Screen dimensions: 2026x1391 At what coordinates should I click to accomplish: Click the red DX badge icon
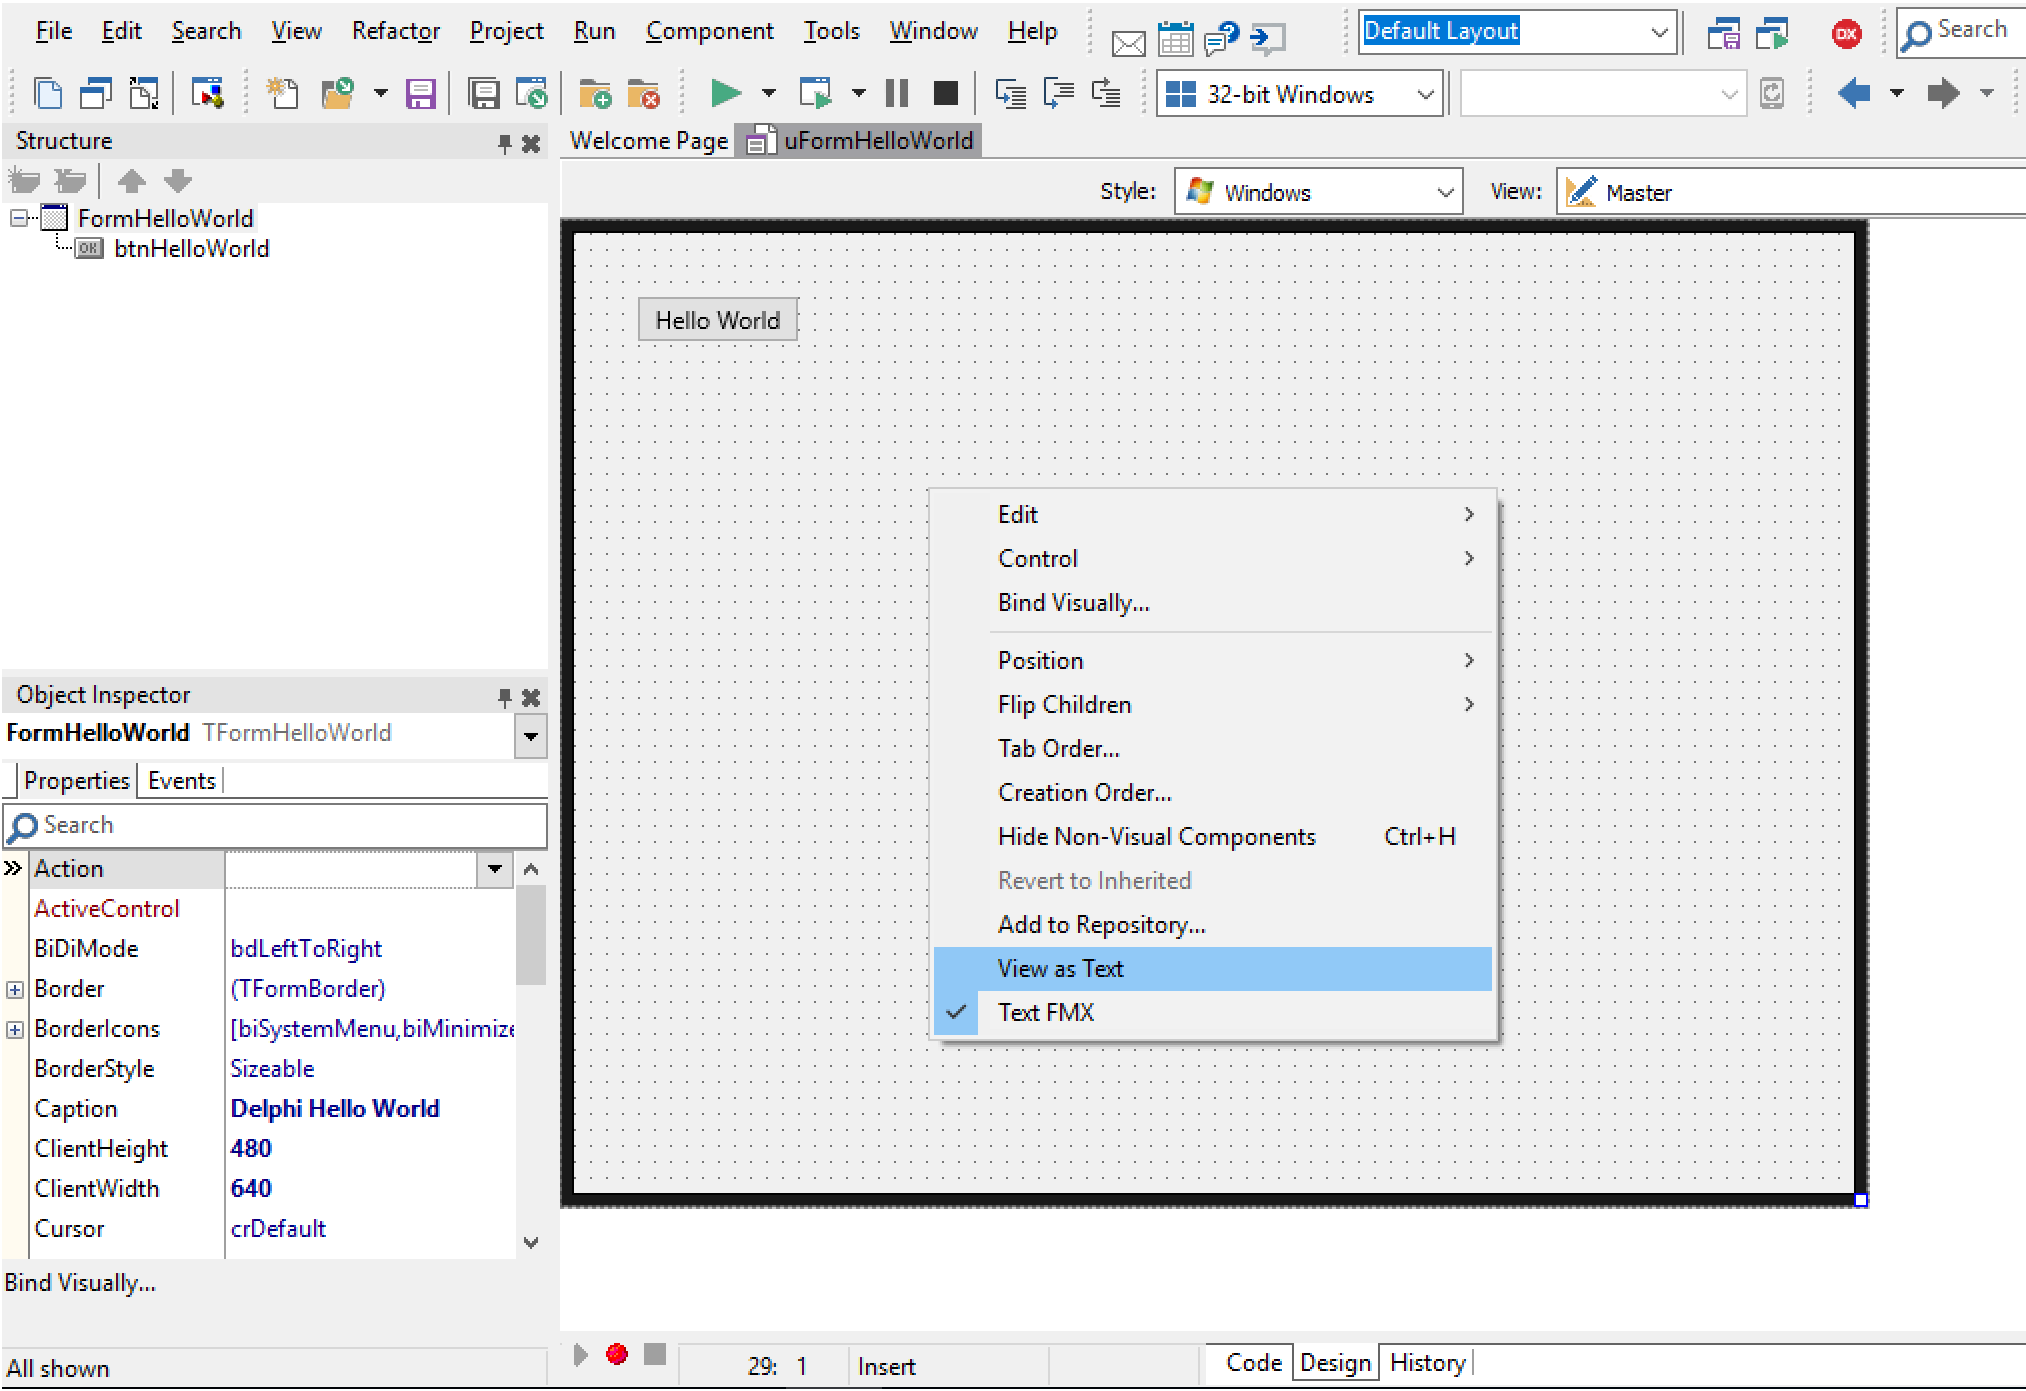pos(1846,34)
